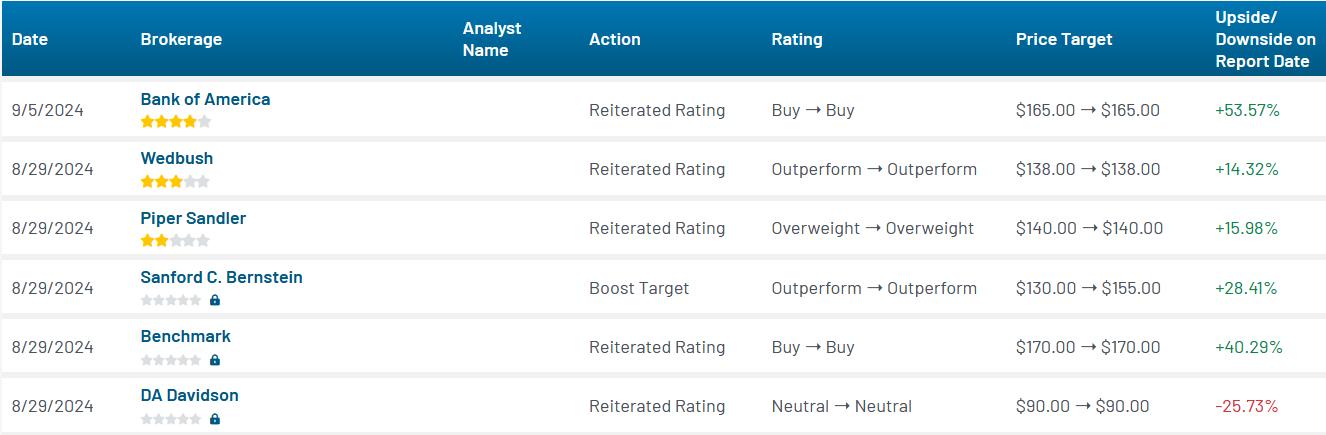Open the Bank of America brokerage link

(205, 99)
